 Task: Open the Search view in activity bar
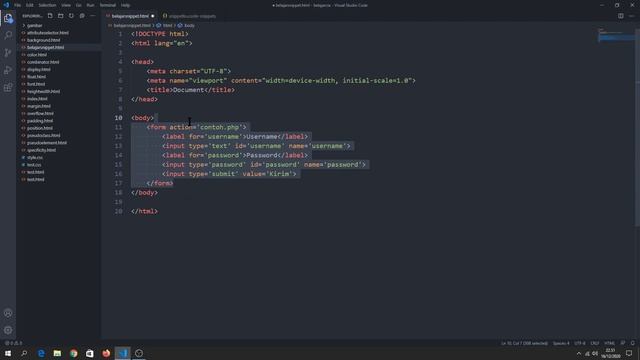[x=8, y=36]
